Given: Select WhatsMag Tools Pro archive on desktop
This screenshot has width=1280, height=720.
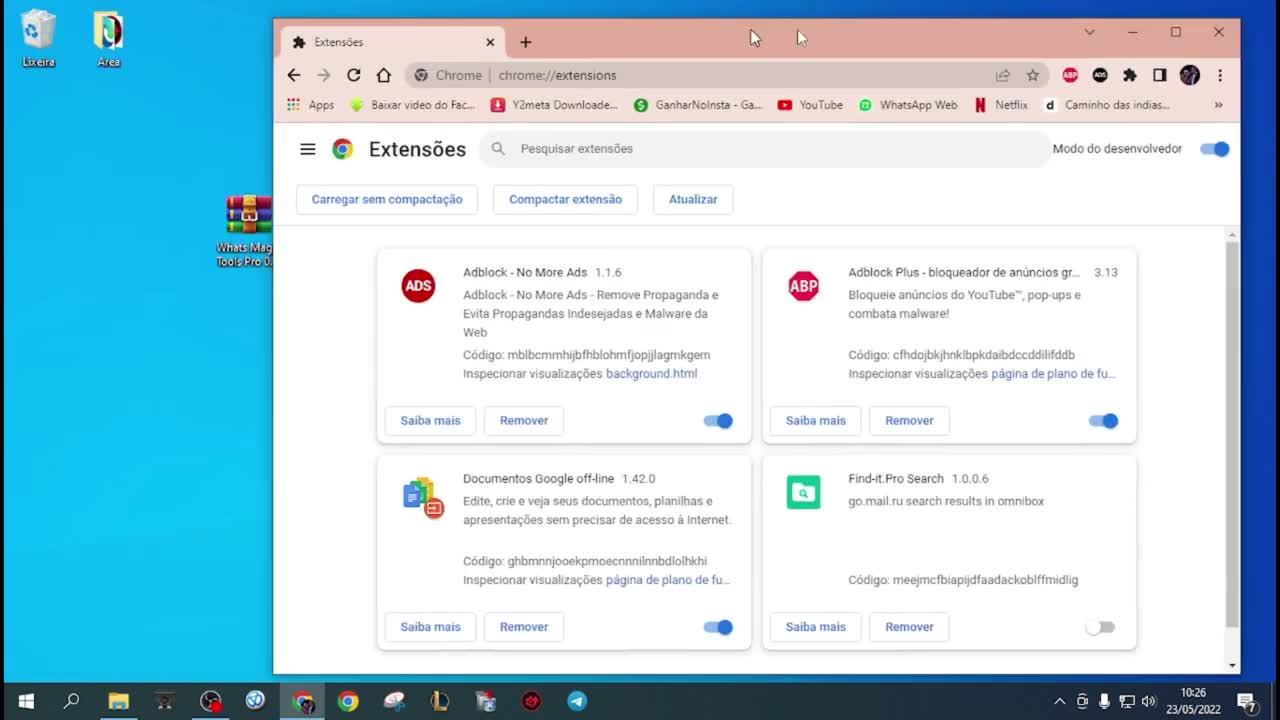Looking at the screenshot, I should click(248, 232).
